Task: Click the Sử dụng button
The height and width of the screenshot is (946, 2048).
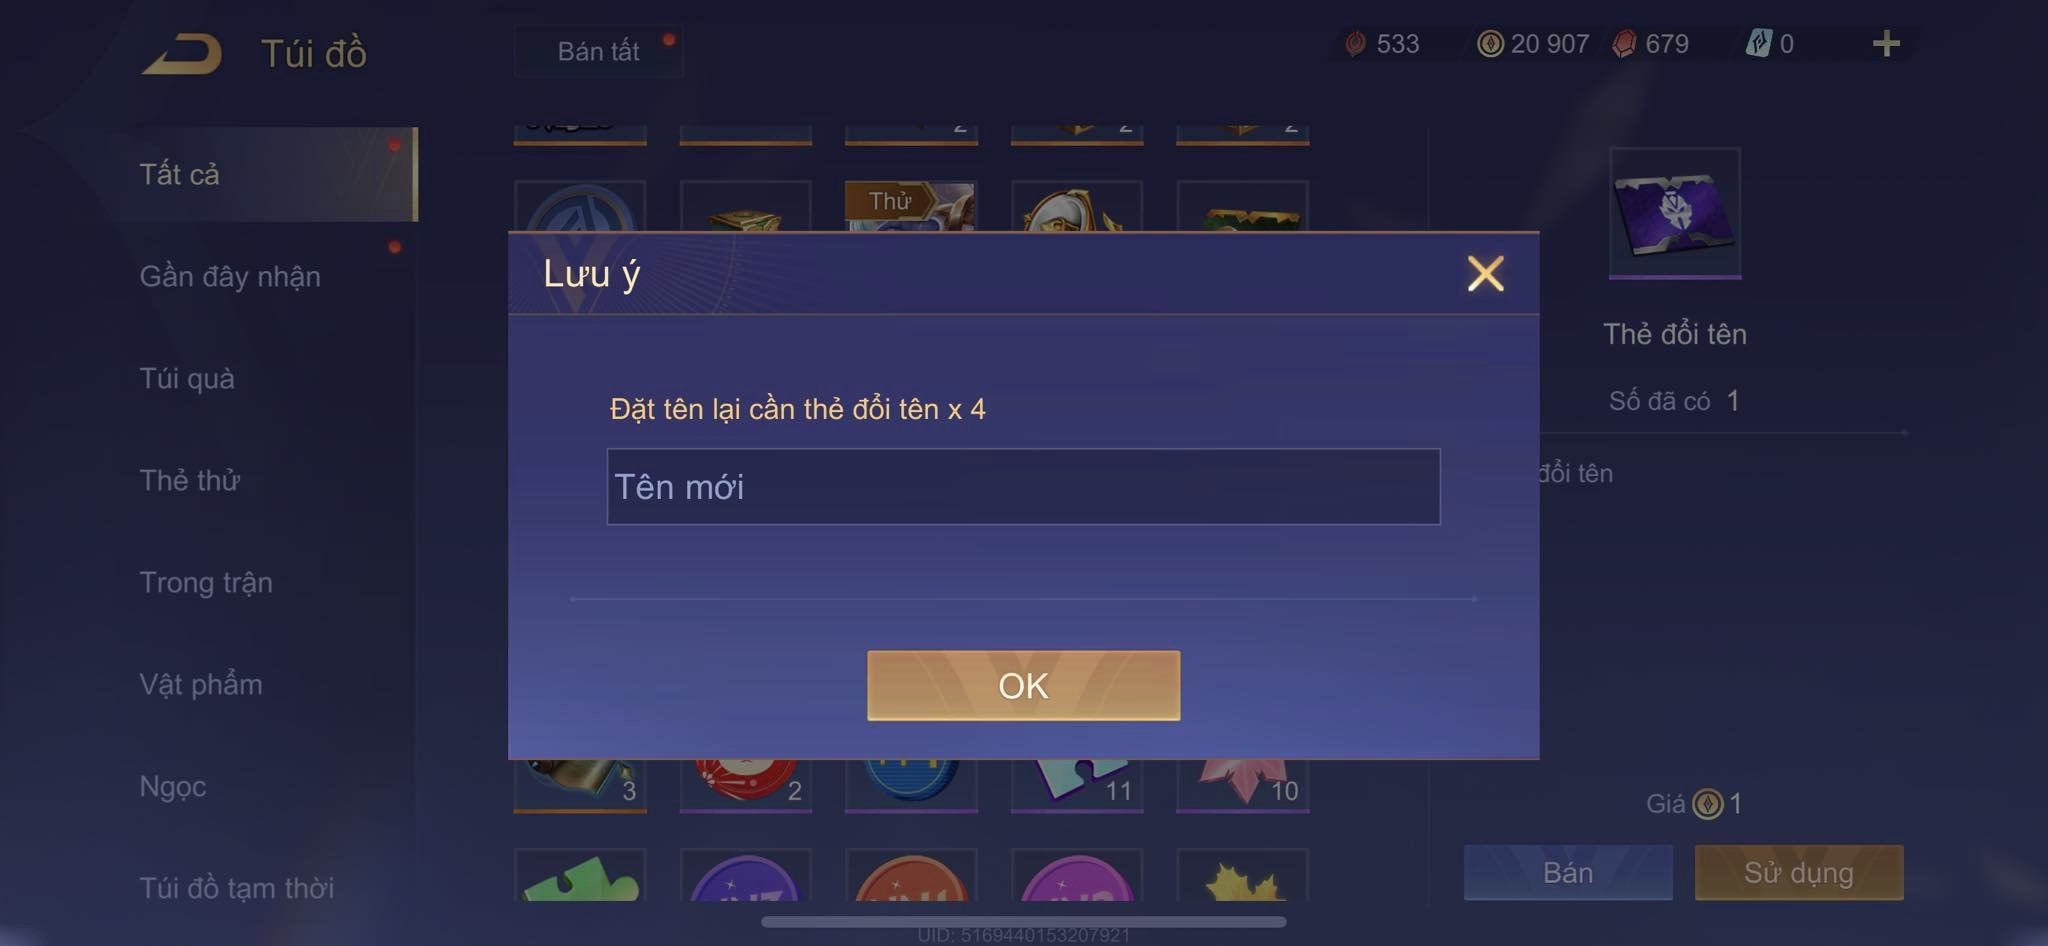Action: [x=1798, y=873]
